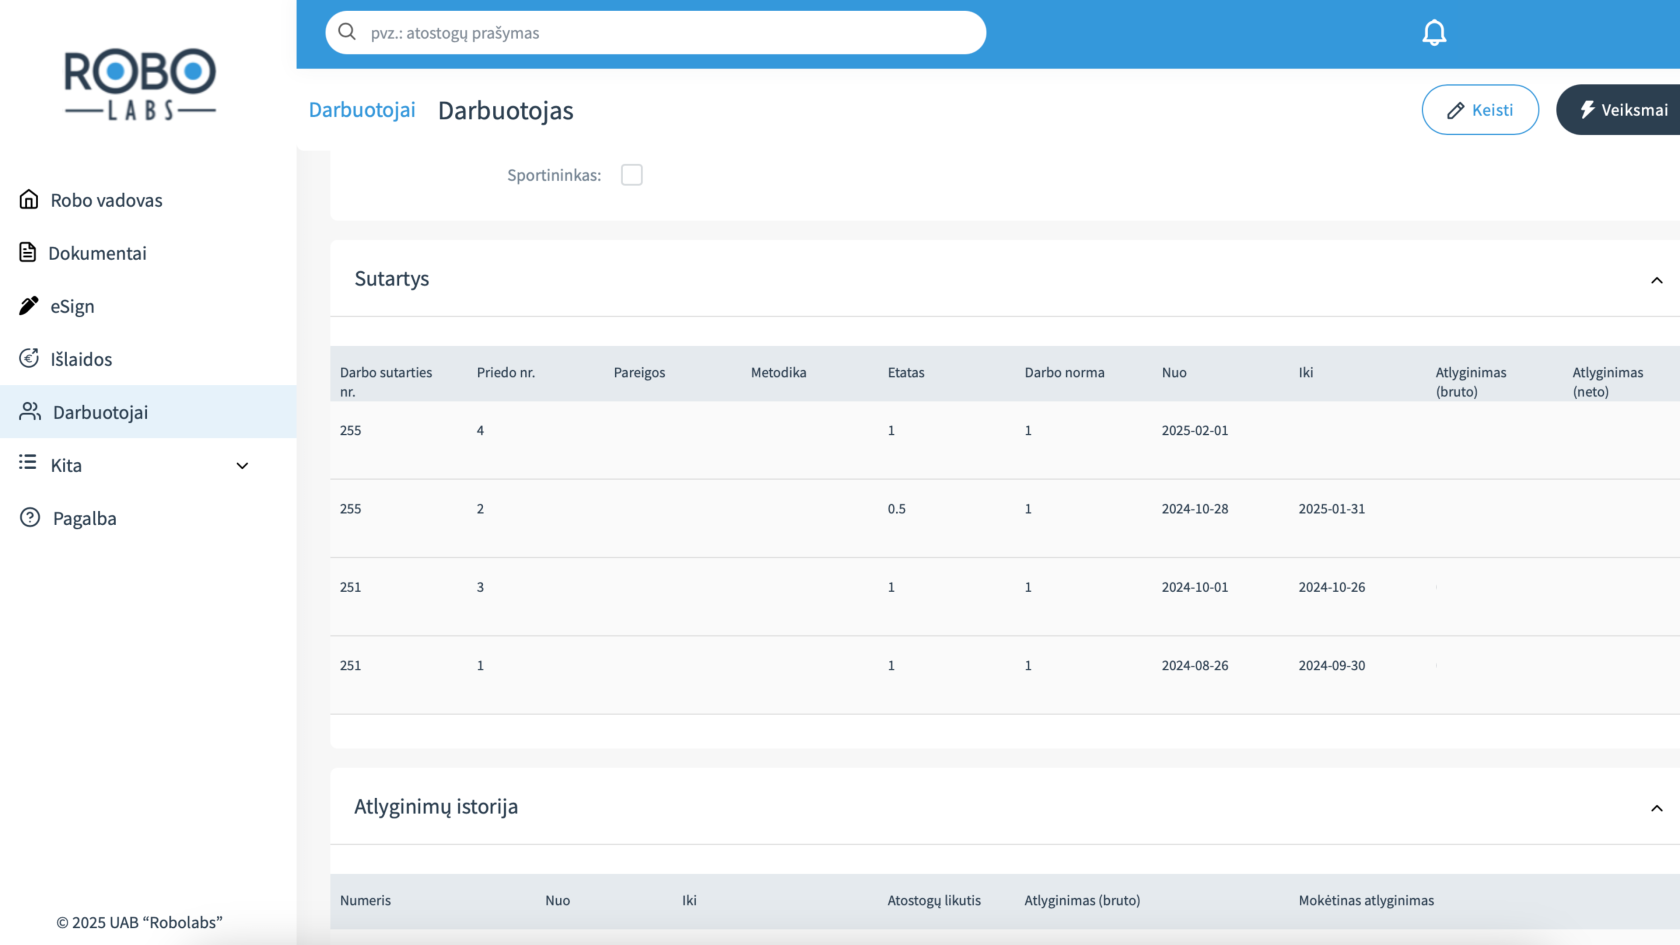This screenshot has width=1680, height=945.
Task: Click the home icon beside Robo vadovas
Action: click(x=29, y=199)
